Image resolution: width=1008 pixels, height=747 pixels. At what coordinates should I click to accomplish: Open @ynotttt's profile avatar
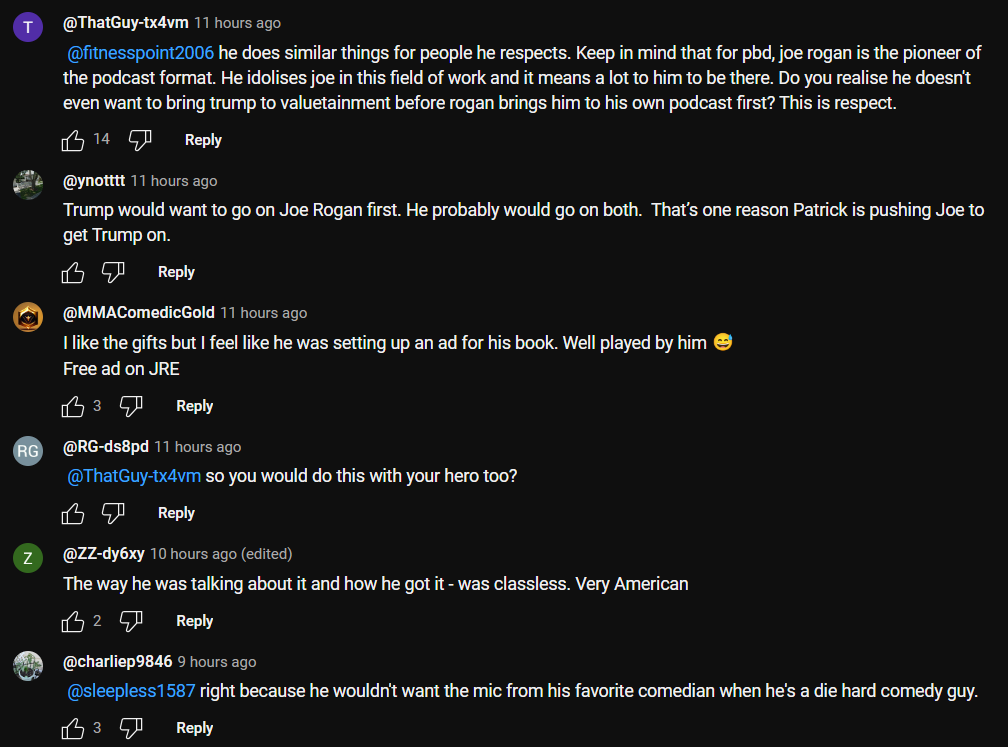coord(28,184)
